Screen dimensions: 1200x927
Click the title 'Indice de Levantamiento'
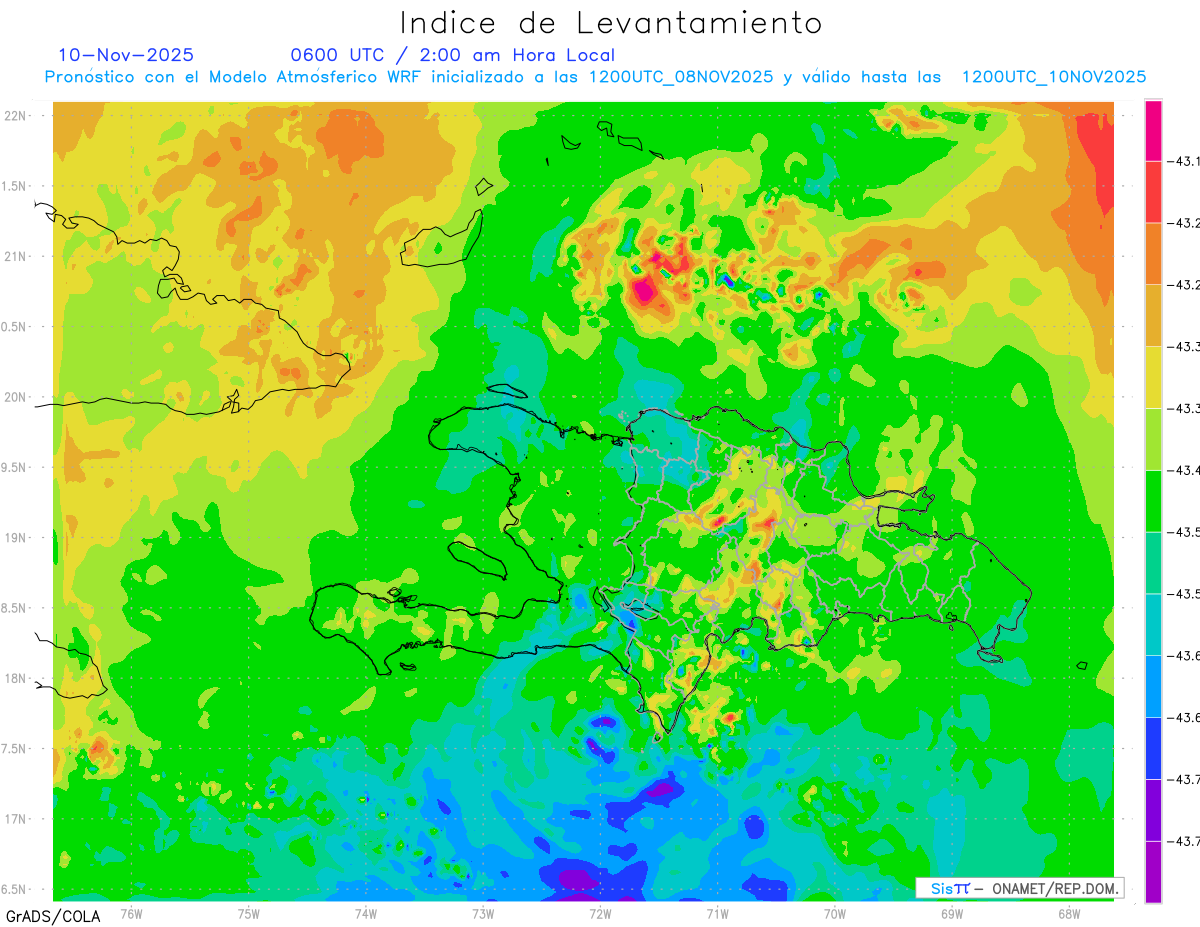click(x=611, y=22)
